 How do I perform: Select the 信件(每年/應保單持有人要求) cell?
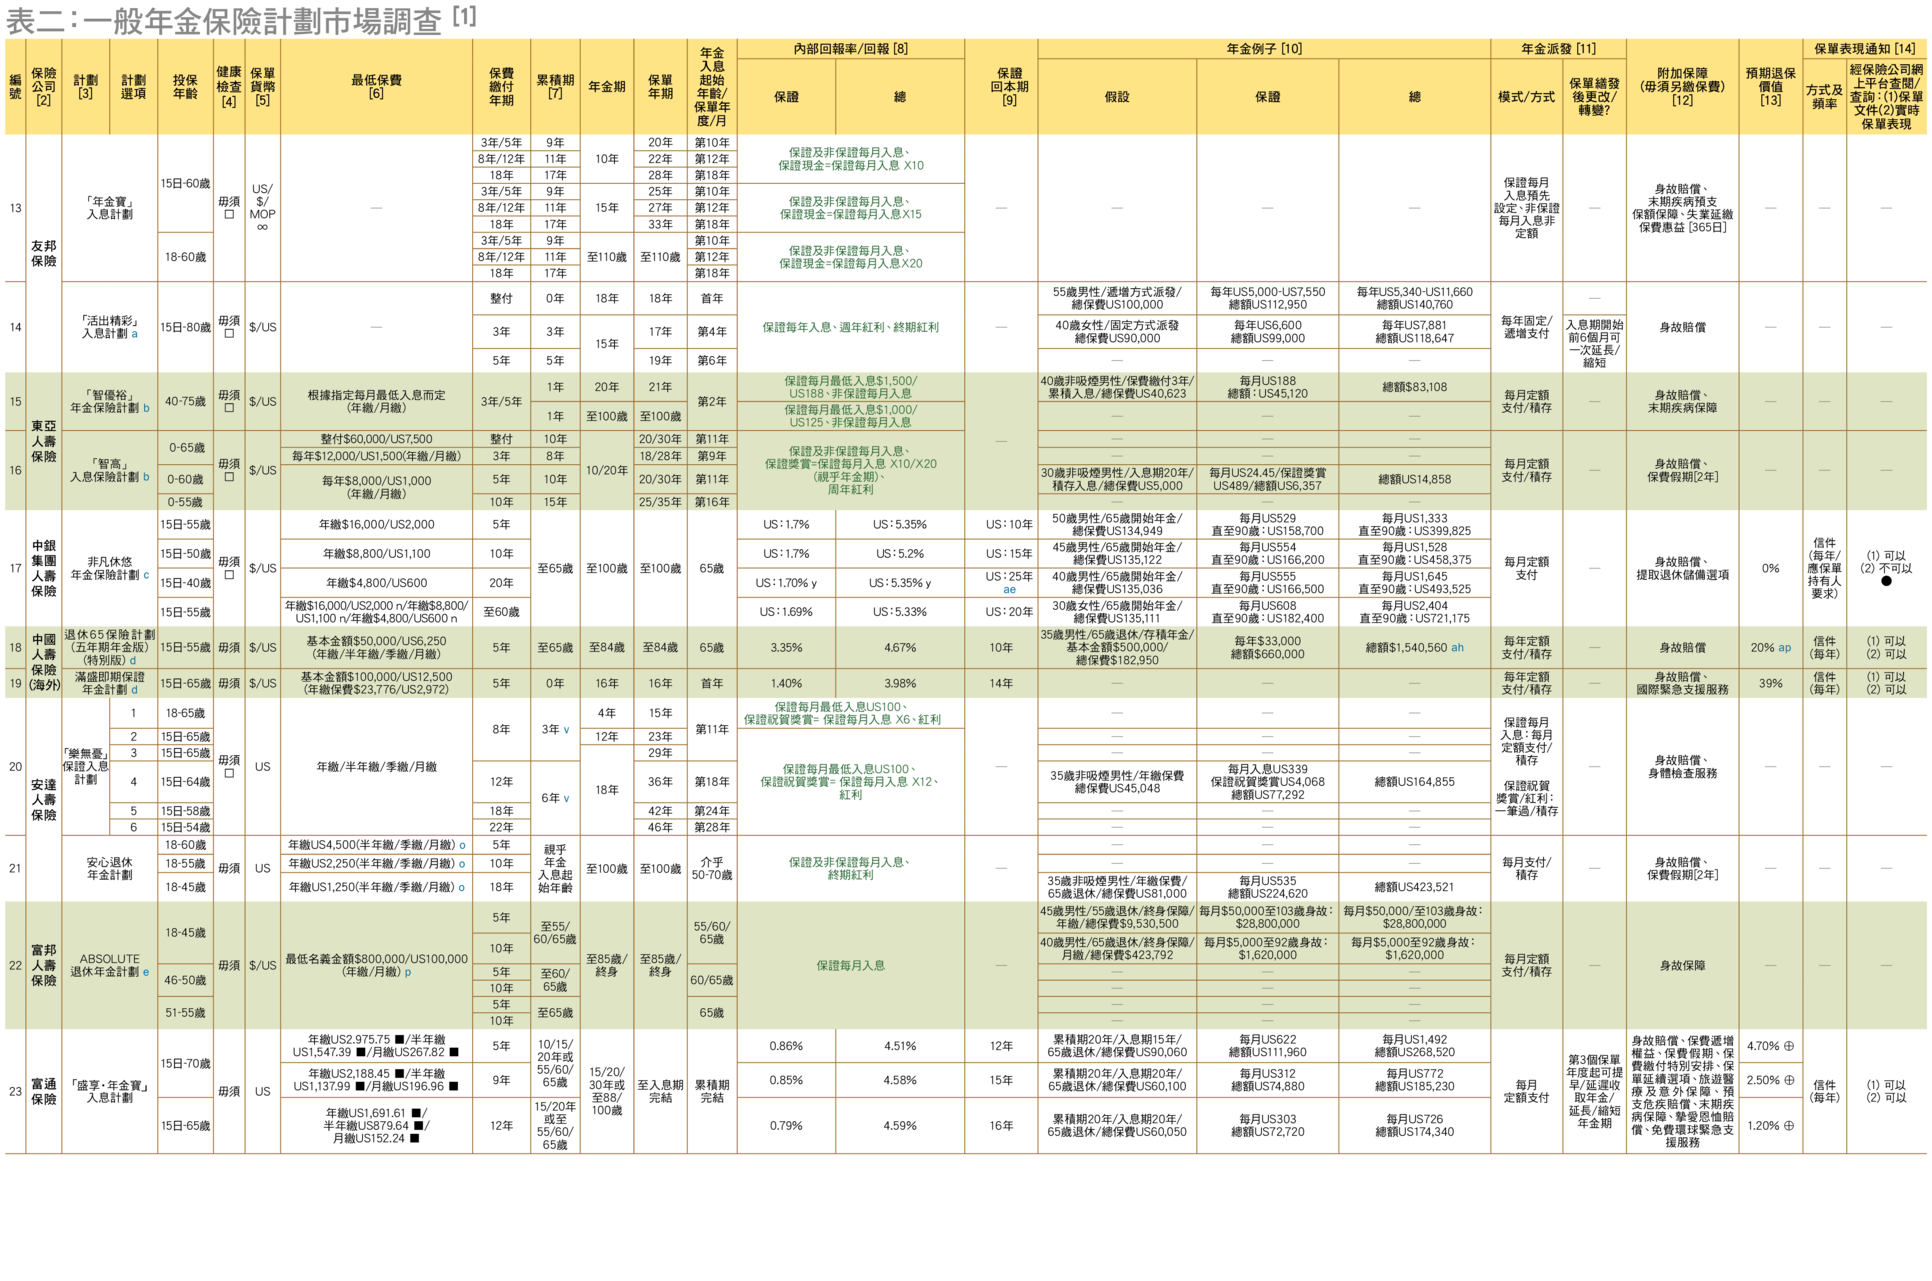pos(1824,568)
